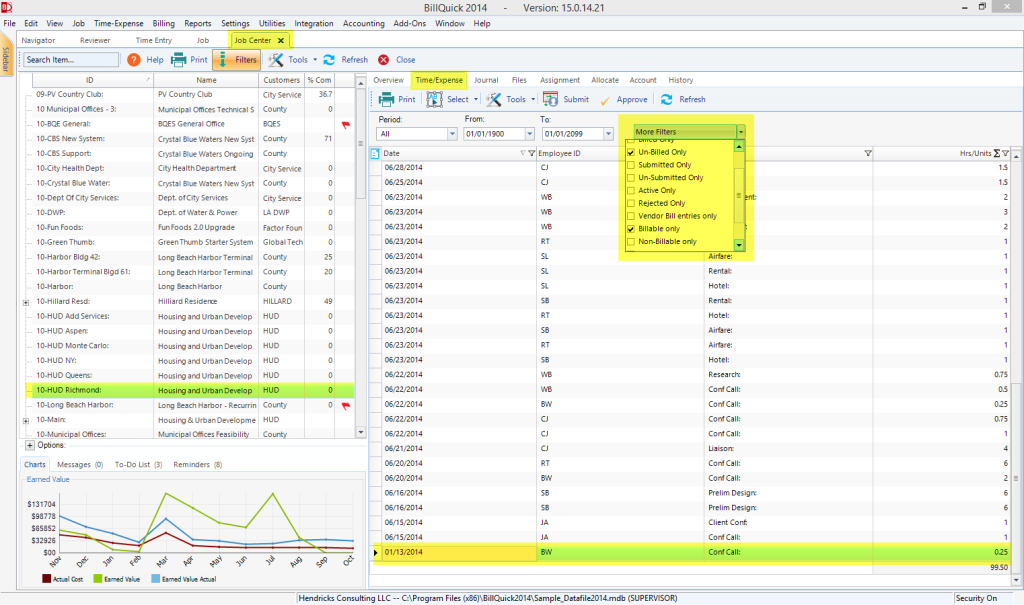Click the Submit icon
Screen dimensions: 1024x605
click(x=550, y=99)
